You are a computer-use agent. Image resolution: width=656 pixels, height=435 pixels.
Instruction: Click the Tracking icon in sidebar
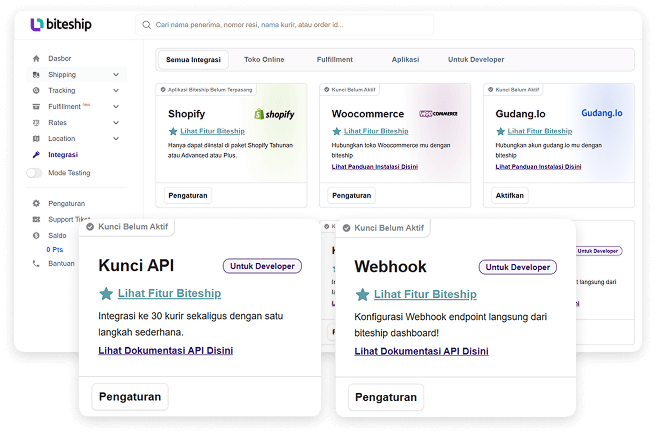pos(36,91)
